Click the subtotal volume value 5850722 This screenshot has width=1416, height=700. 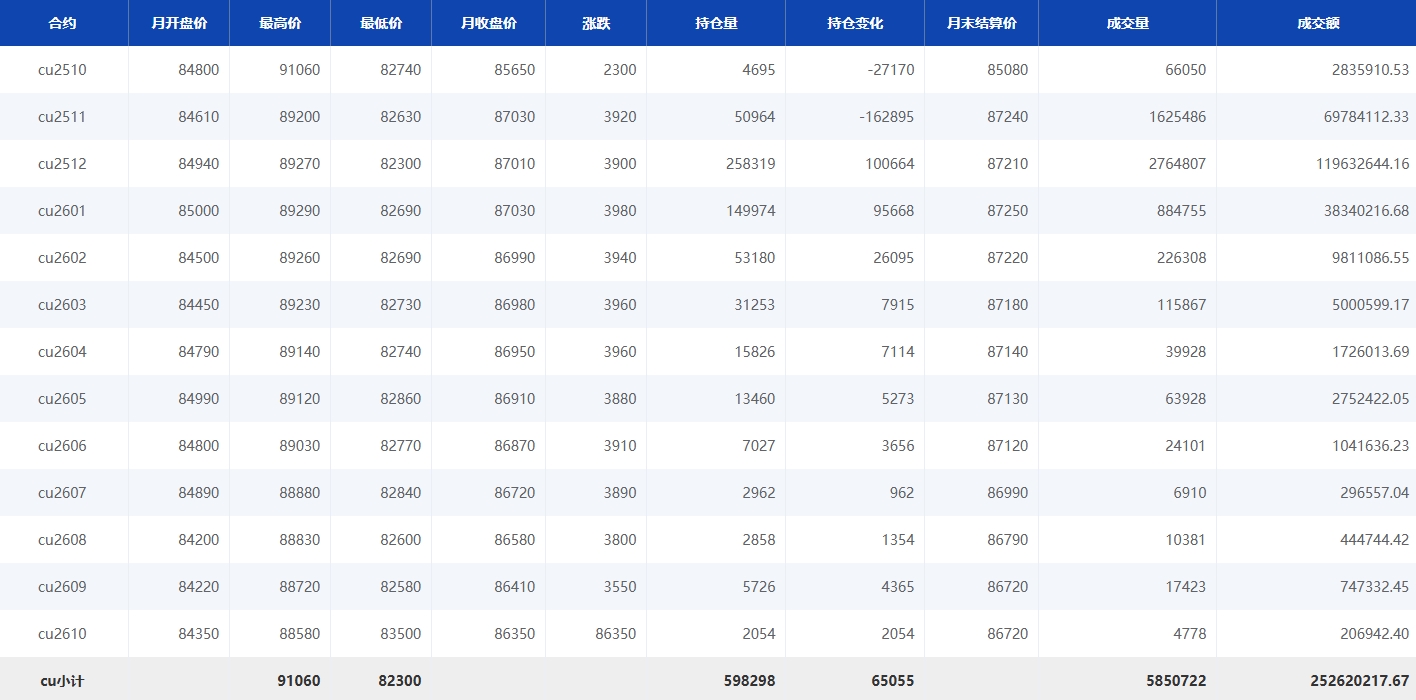[x=1176, y=681]
